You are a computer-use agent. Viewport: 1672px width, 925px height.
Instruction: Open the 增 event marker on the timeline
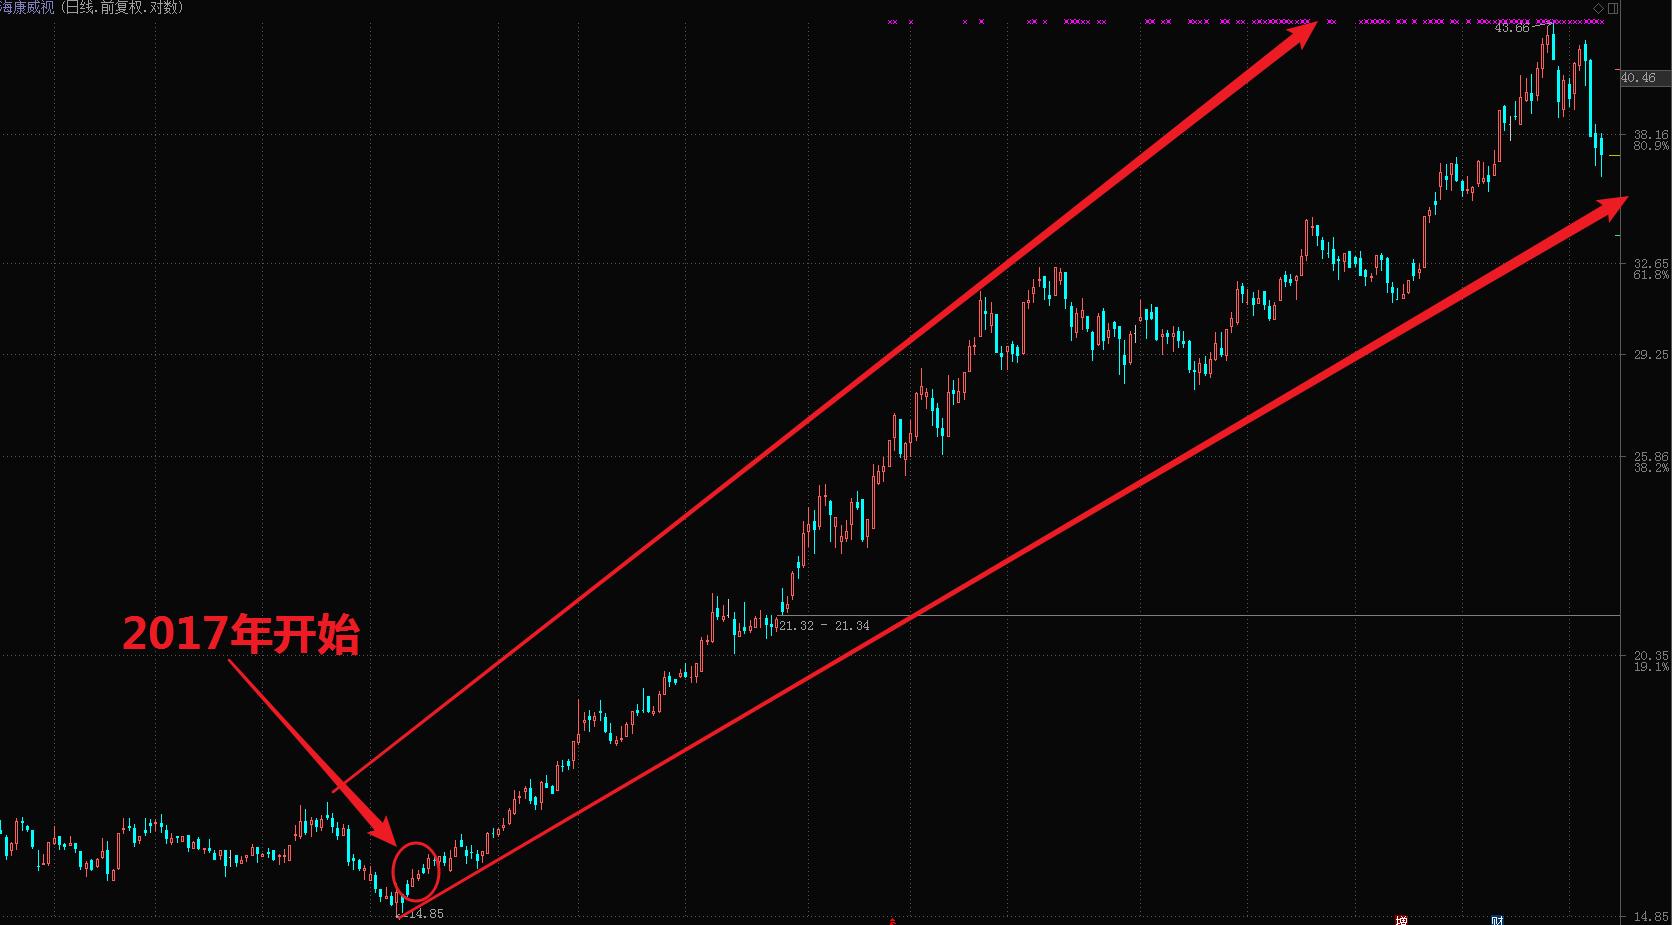point(1401,920)
